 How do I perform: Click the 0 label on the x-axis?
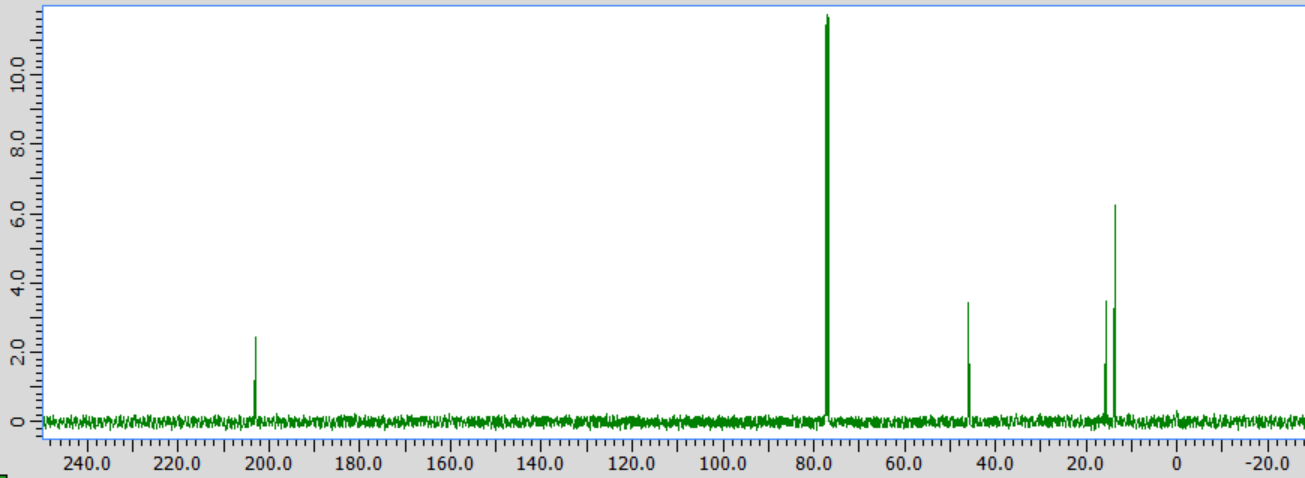(1176, 464)
